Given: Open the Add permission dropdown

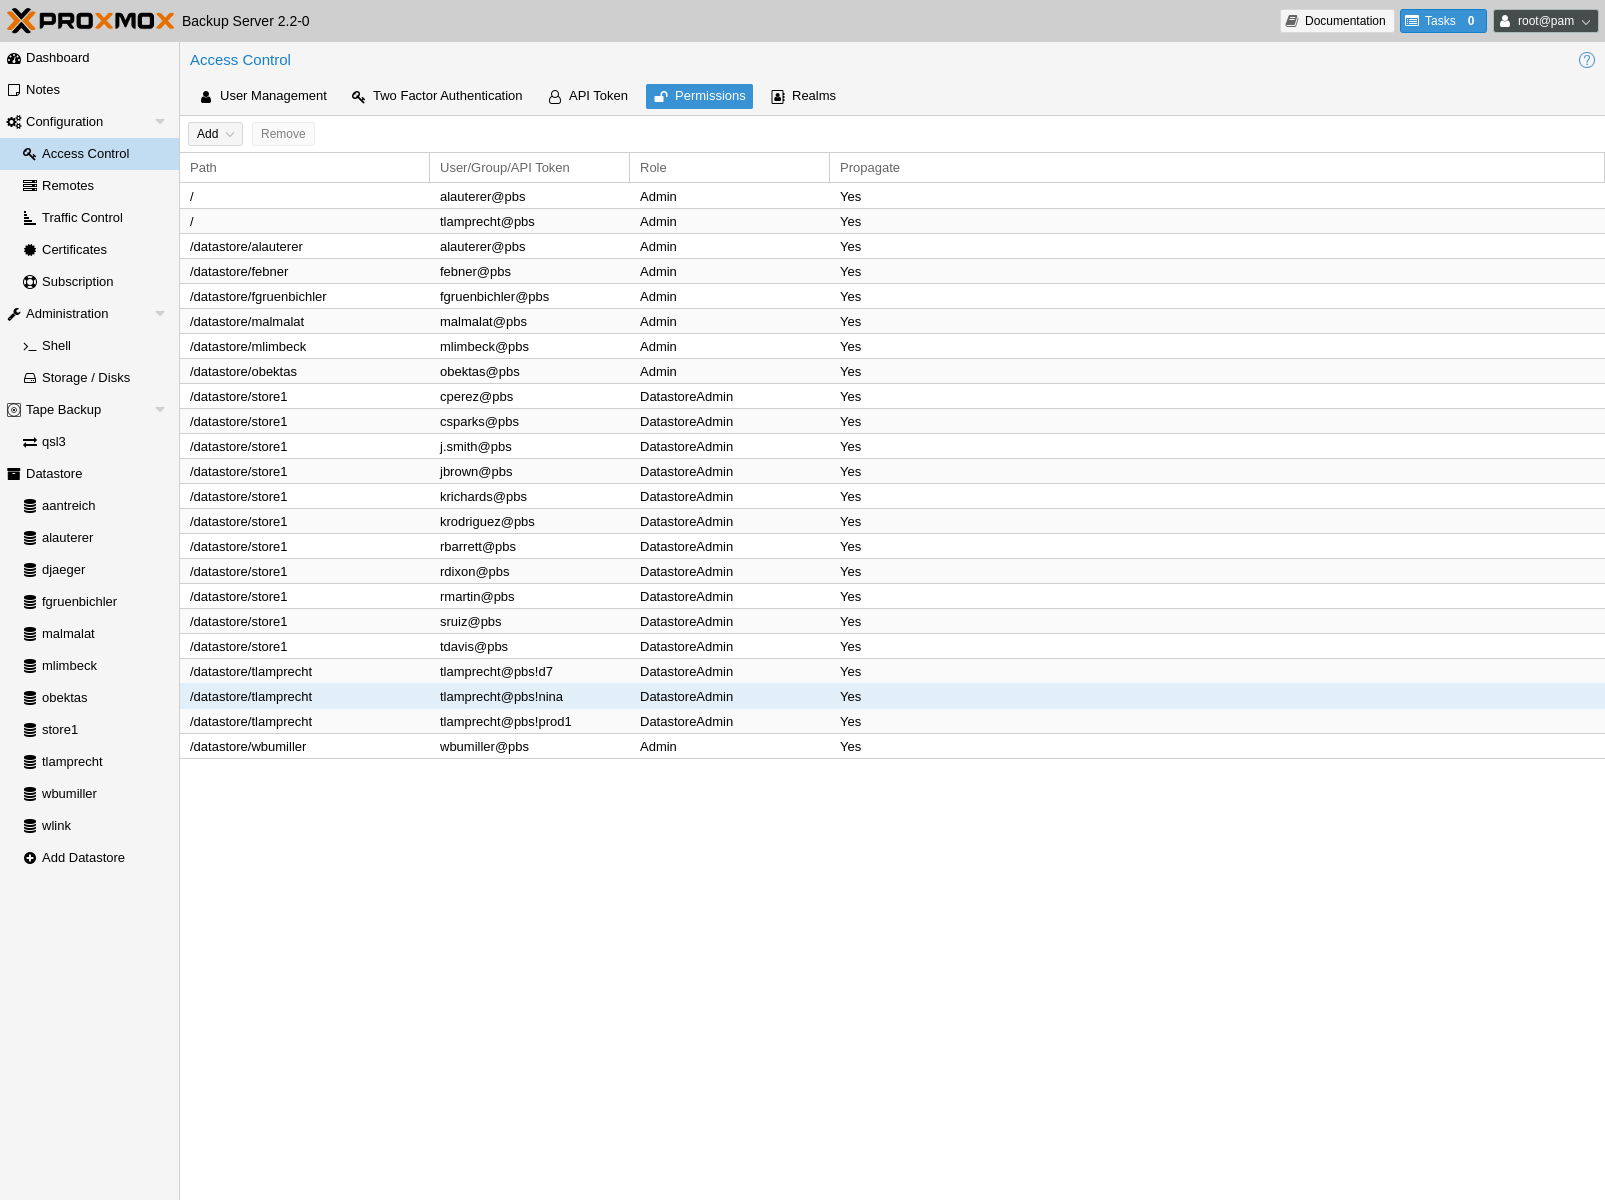Looking at the screenshot, I should (215, 134).
